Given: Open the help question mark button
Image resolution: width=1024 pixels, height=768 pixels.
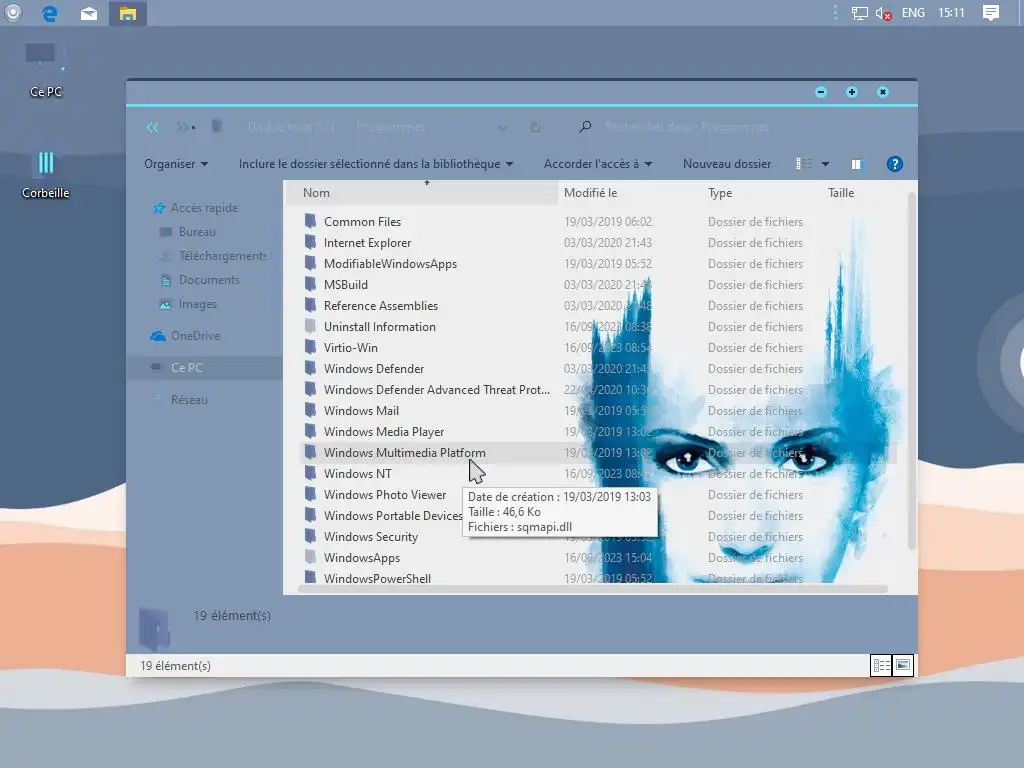Looking at the screenshot, I should [895, 164].
